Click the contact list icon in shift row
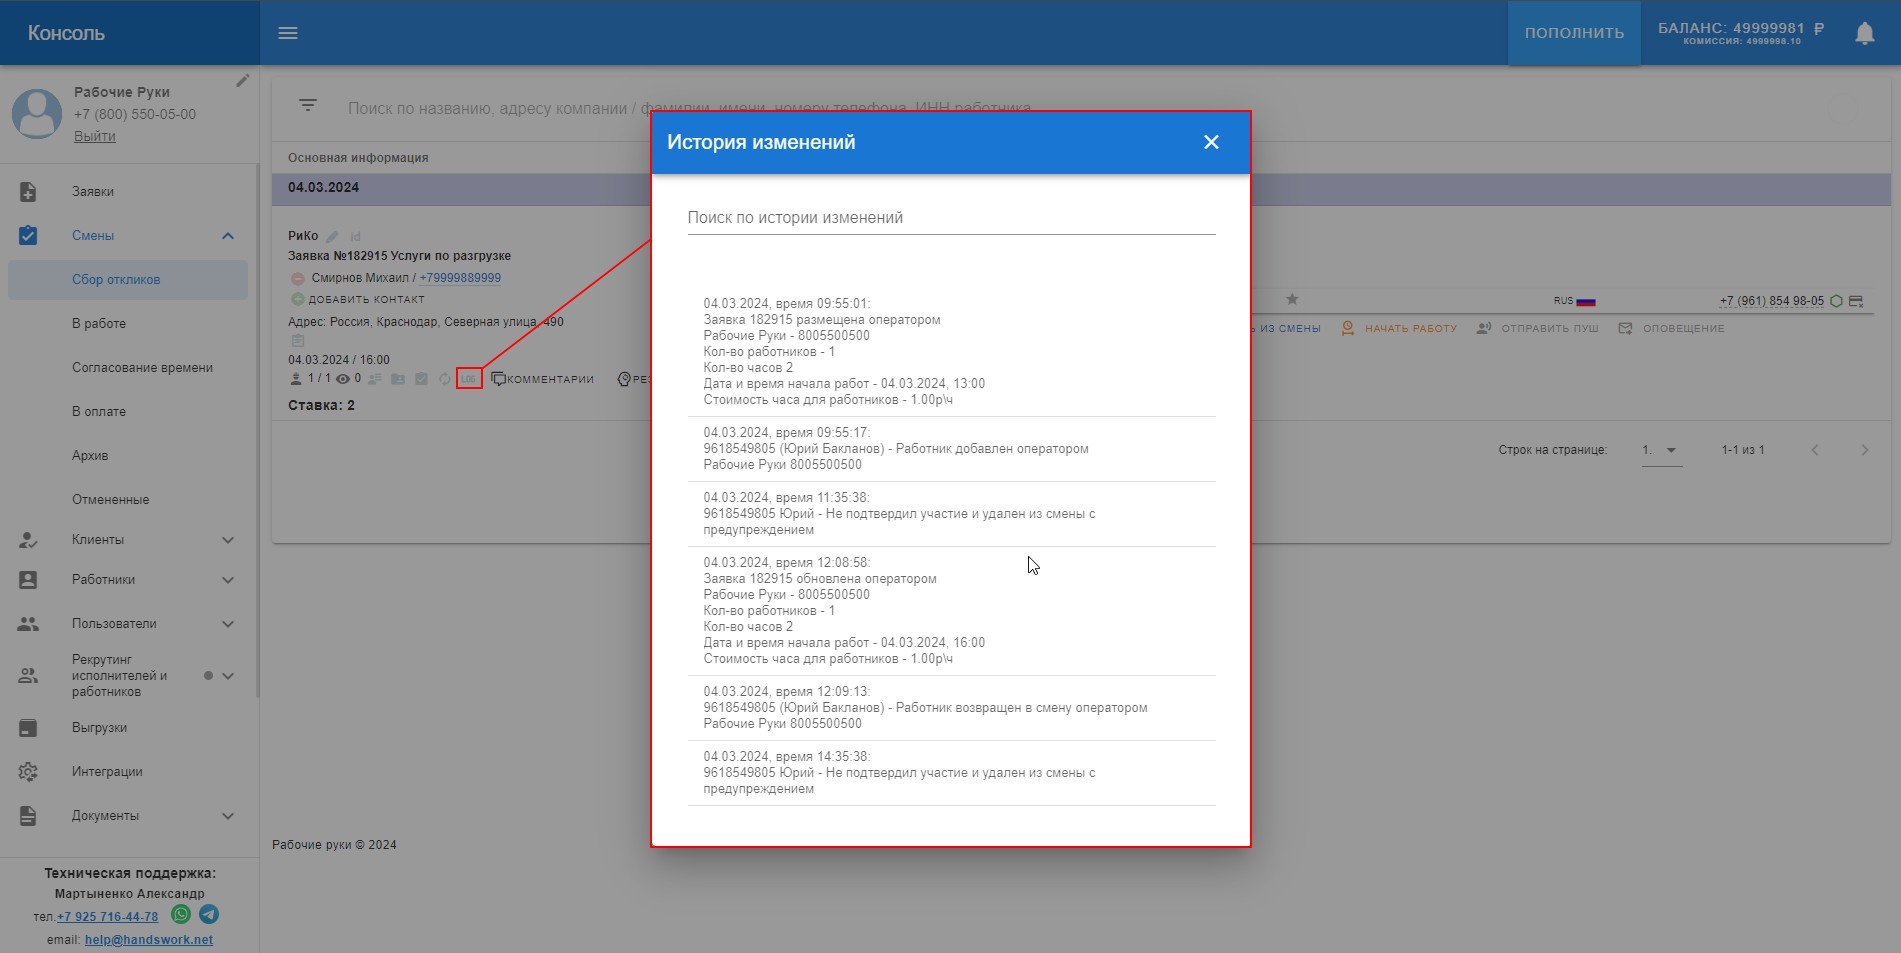Screen dimensions: 1901x953 point(375,379)
